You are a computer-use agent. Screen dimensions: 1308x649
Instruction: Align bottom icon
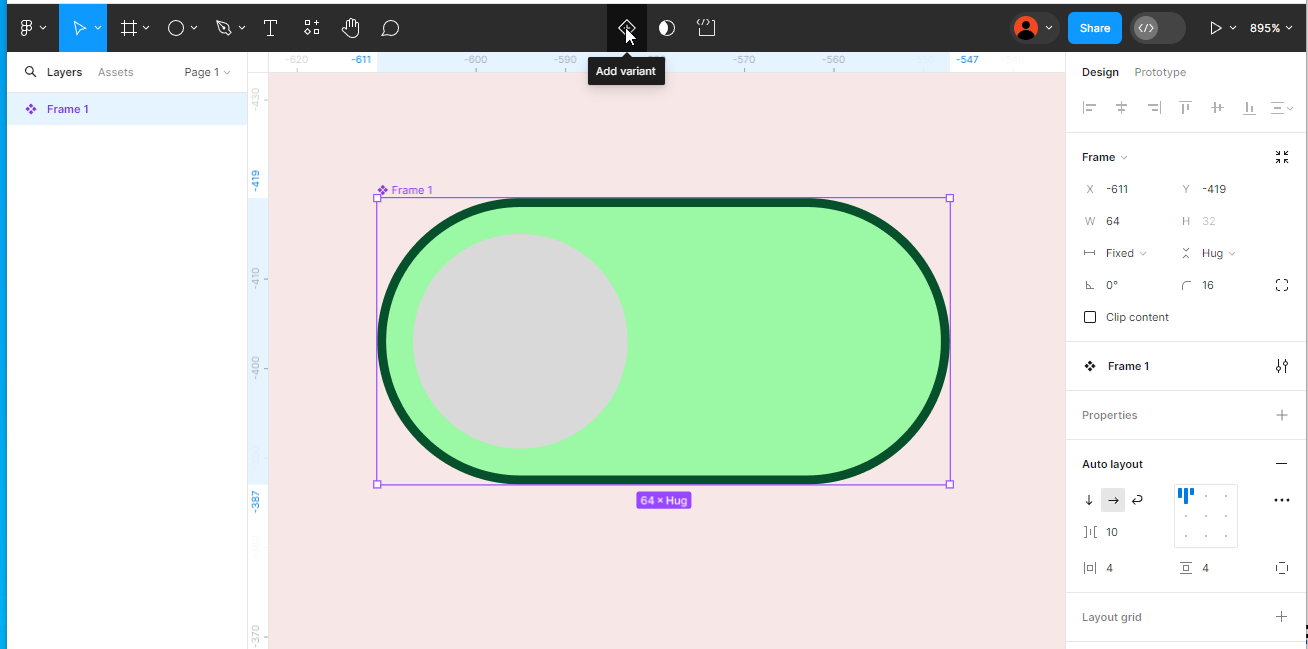pyautogui.click(x=1249, y=108)
